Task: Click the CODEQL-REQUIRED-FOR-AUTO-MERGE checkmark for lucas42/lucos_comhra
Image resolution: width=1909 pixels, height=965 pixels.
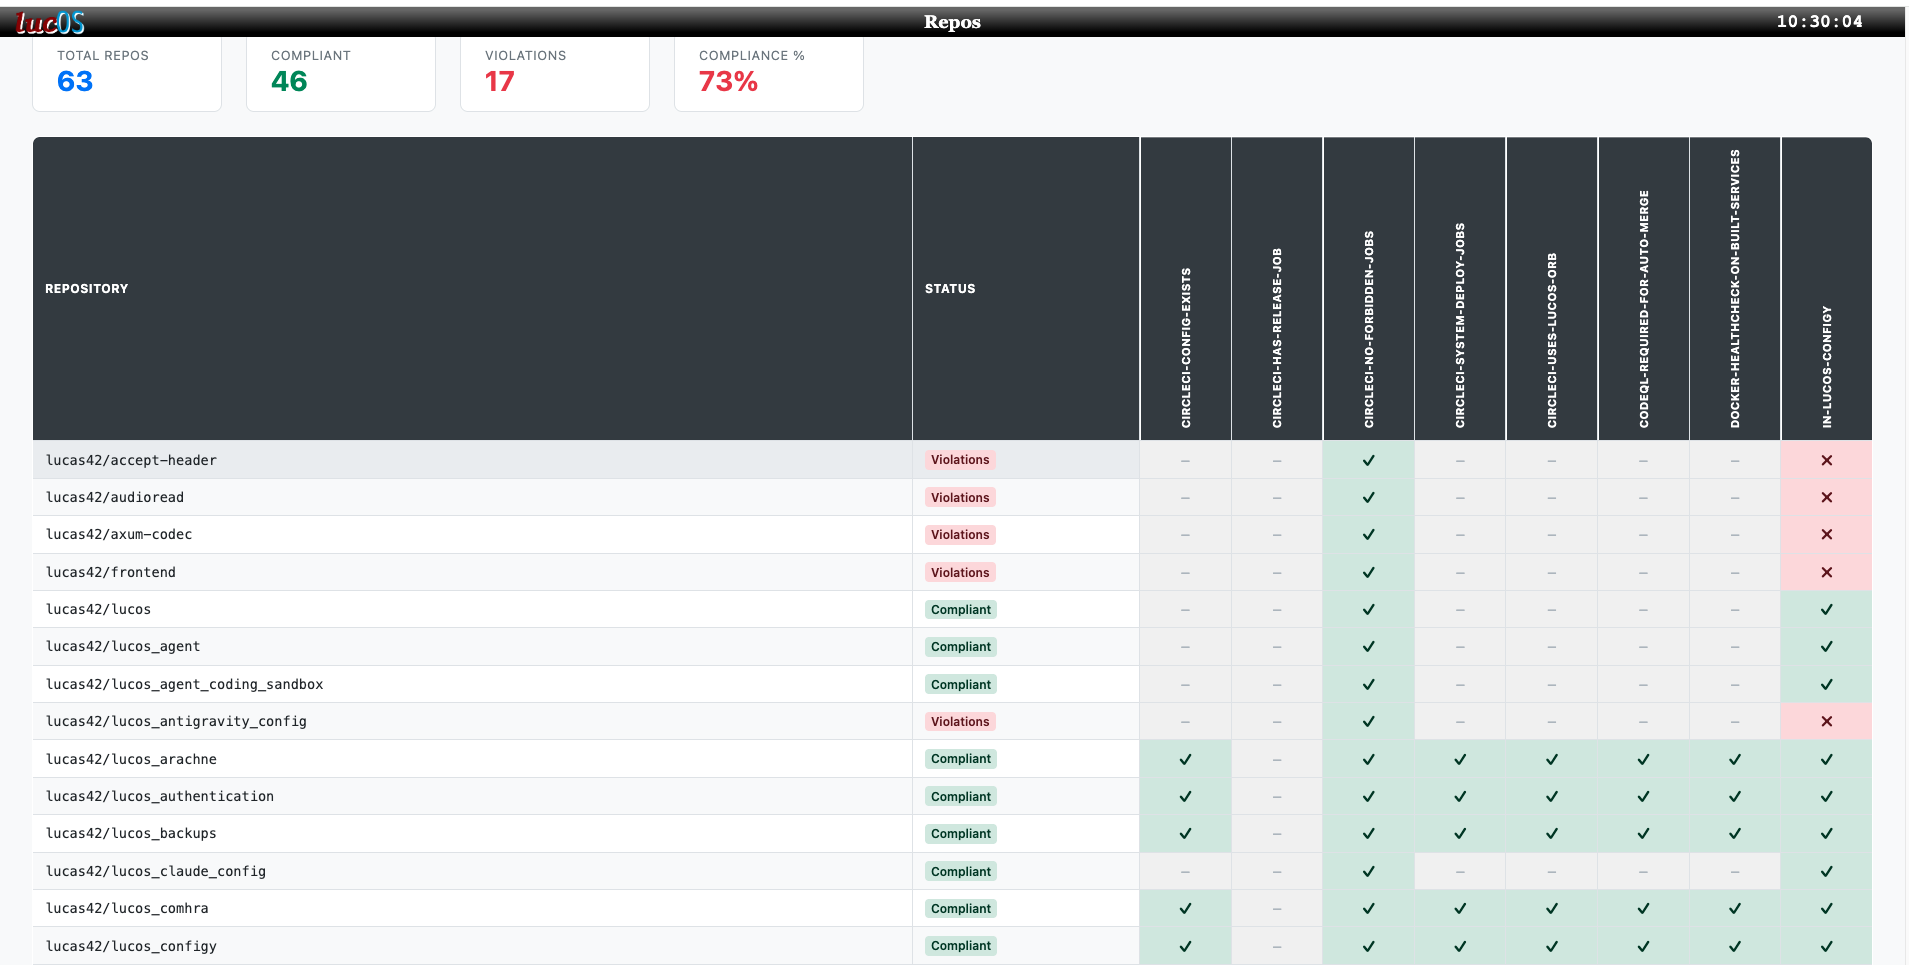Action: [x=1643, y=908]
